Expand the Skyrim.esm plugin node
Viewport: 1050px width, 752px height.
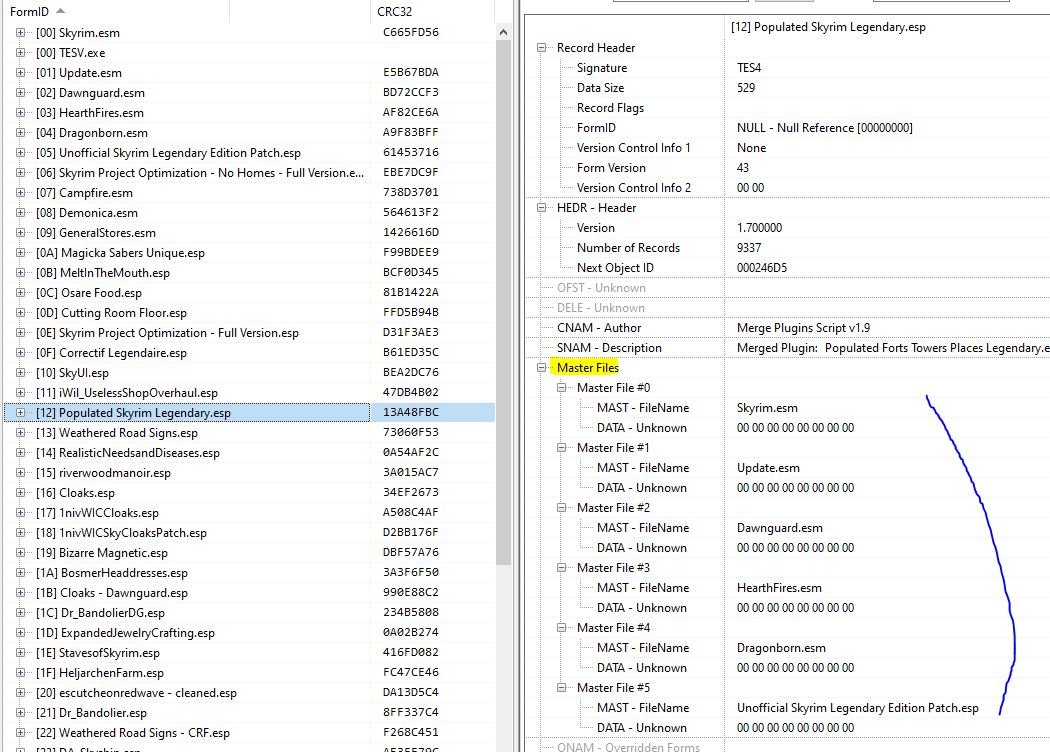[x=21, y=33]
